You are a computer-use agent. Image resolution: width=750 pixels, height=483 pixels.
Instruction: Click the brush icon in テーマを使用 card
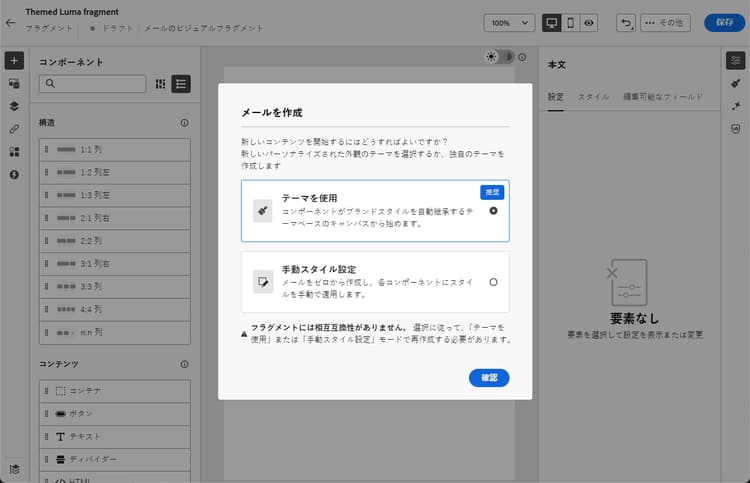coord(263,211)
